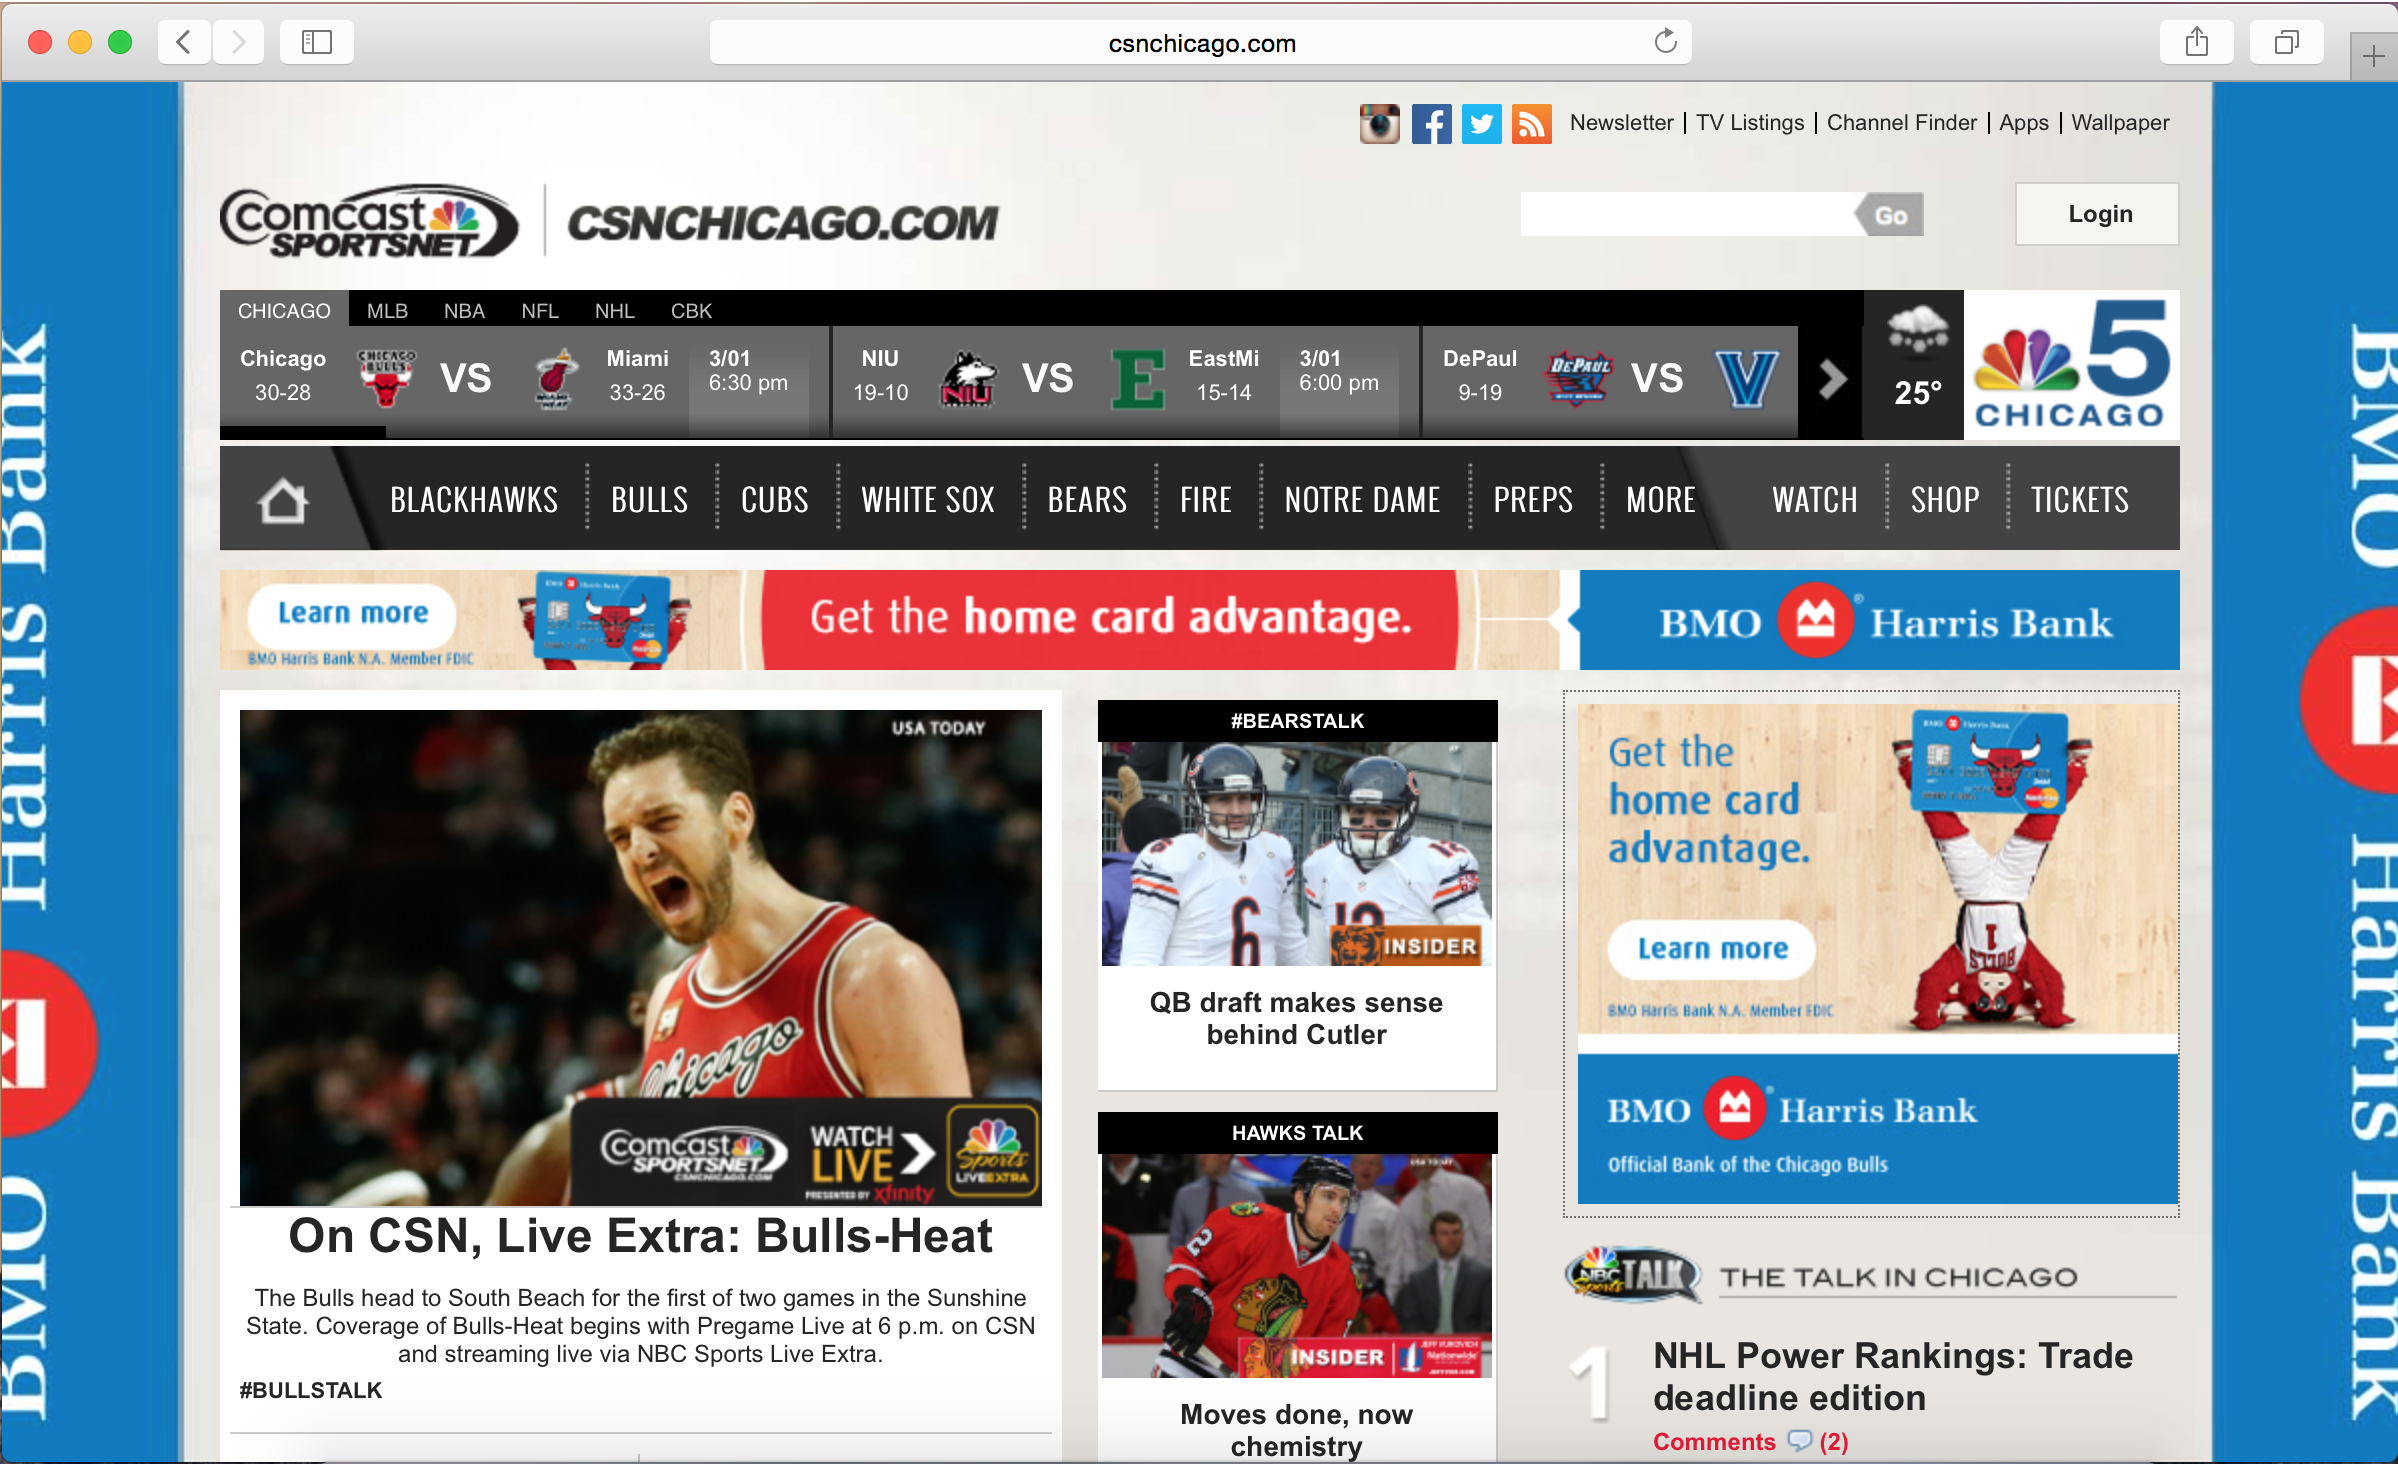Click Learn more in top banner ad
This screenshot has height=1464, width=2398.
[x=353, y=613]
